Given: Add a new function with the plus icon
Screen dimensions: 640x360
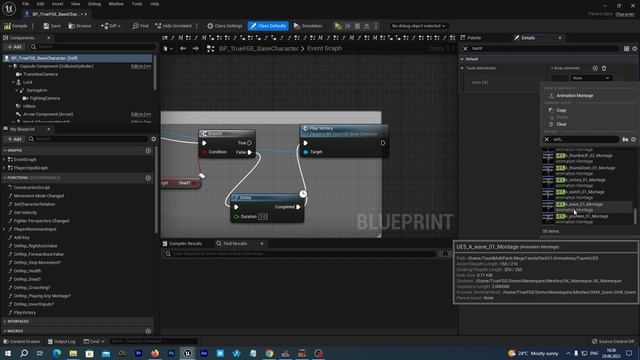Looking at the screenshot, I should point(148,178).
